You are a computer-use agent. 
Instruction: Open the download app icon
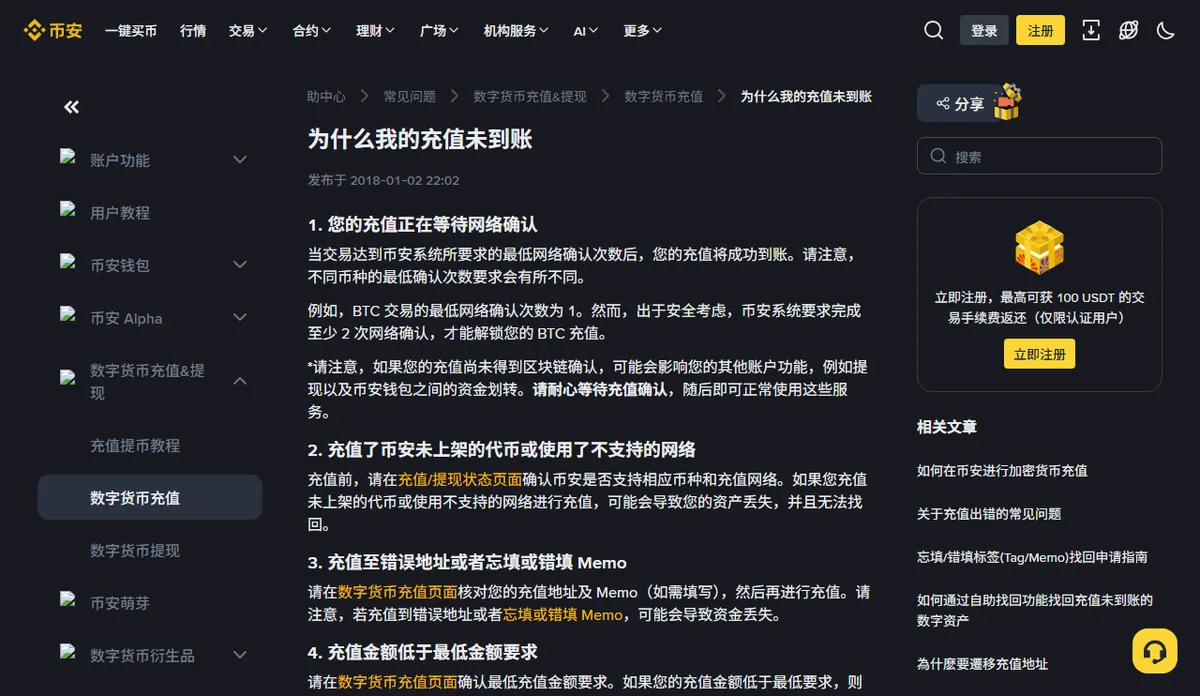tap(1091, 30)
